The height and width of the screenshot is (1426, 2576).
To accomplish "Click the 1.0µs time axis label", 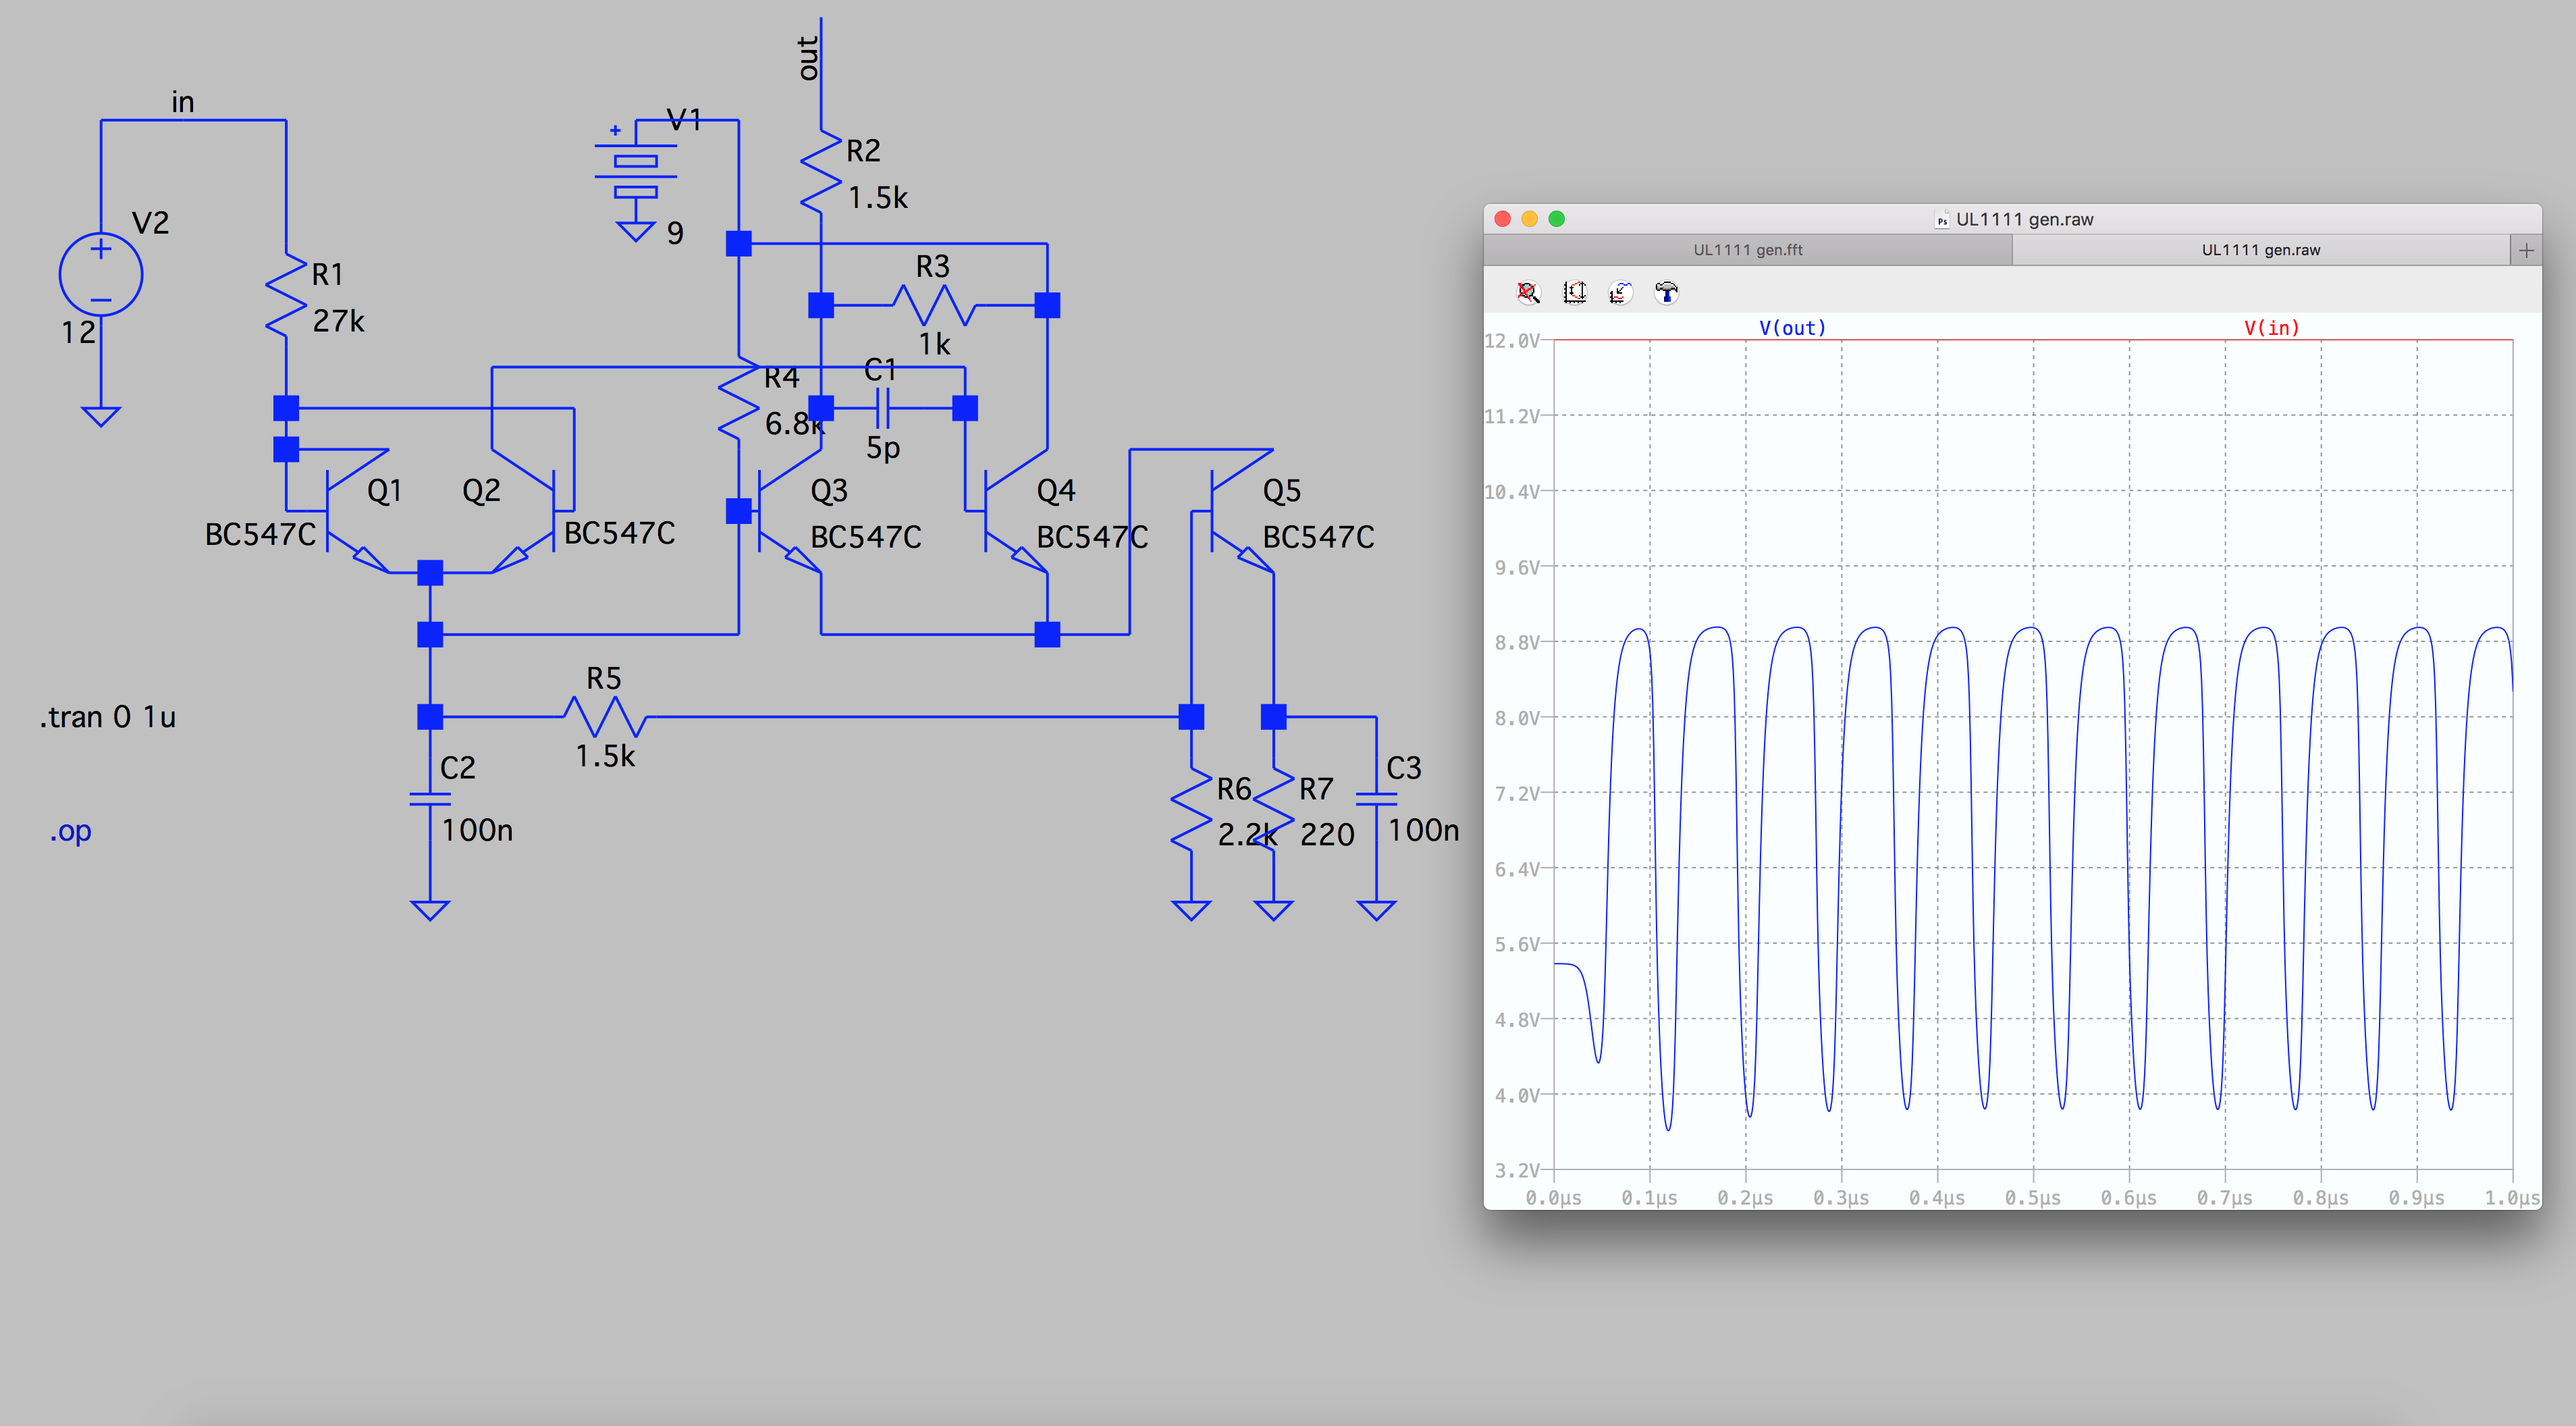I will coord(2511,1198).
